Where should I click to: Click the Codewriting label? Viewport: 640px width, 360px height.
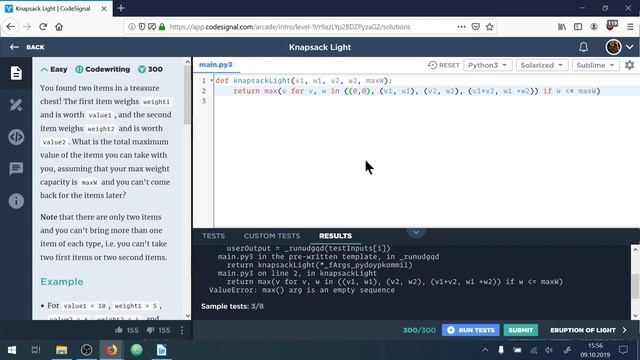coord(108,69)
